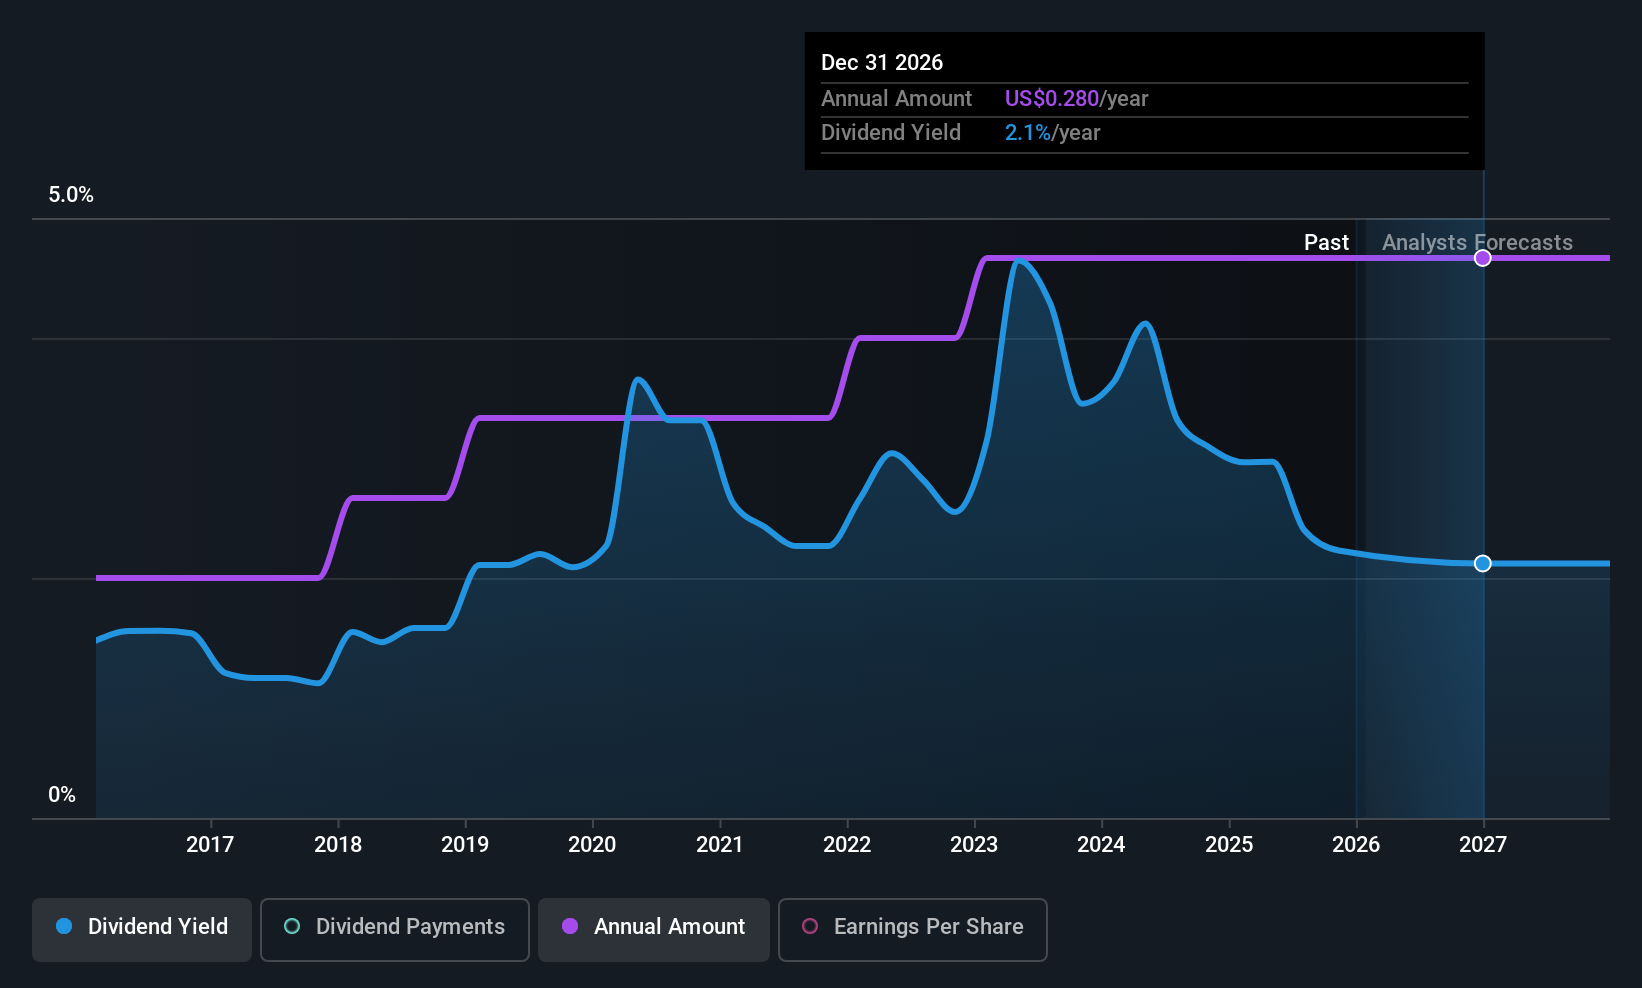The image size is (1642, 988).
Task: Select the purple Annual Amount data point marker
Action: point(1483,258)
